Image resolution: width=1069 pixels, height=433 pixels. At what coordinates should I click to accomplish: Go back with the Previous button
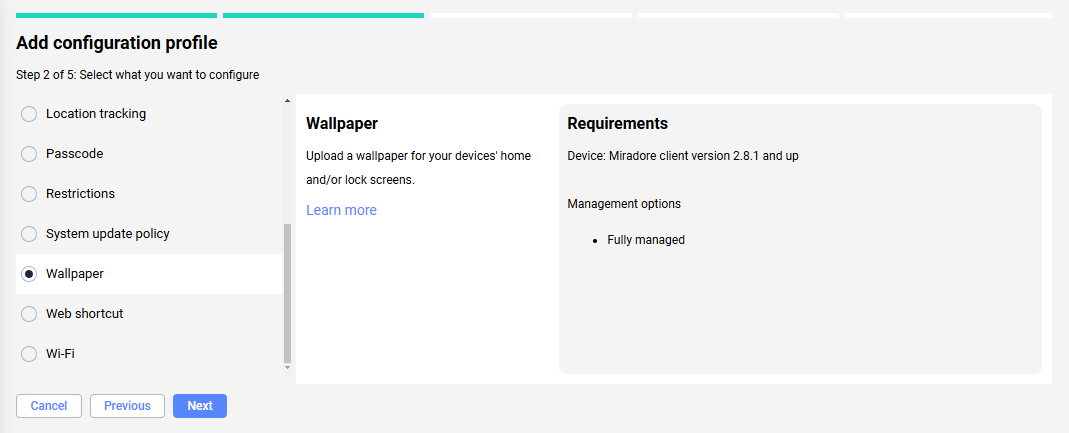[127, 406]
